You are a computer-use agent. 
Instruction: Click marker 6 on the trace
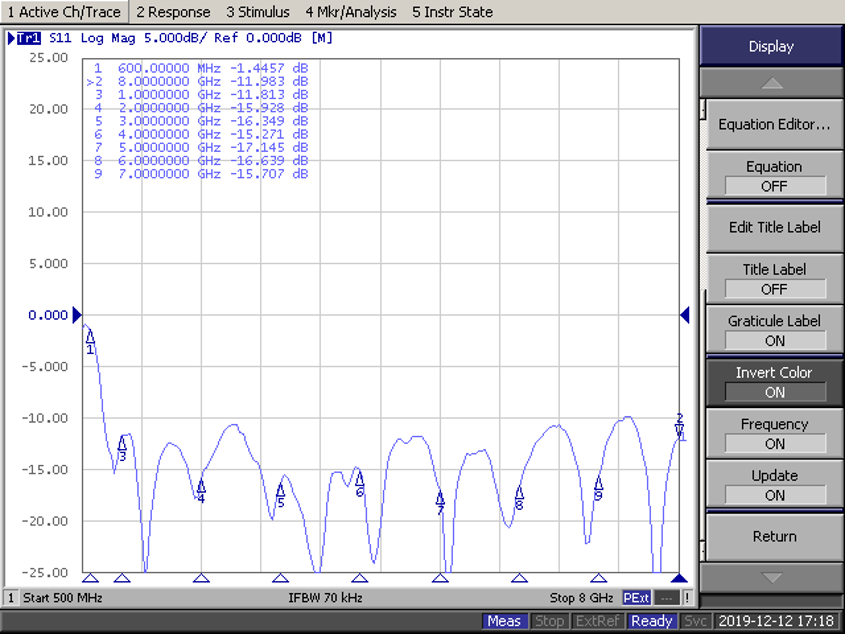coord(359,484)
